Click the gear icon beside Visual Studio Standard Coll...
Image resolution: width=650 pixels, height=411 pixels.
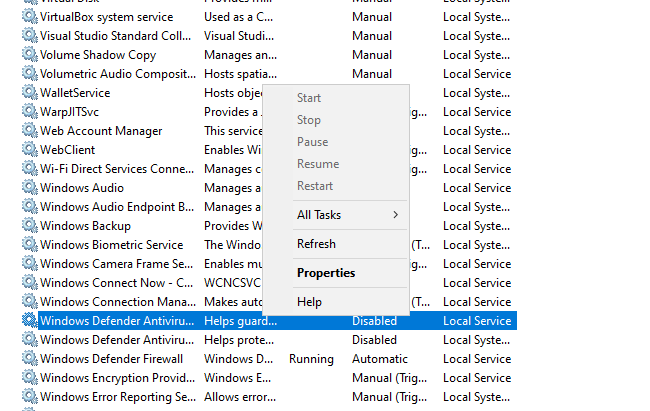pos(29,36)
